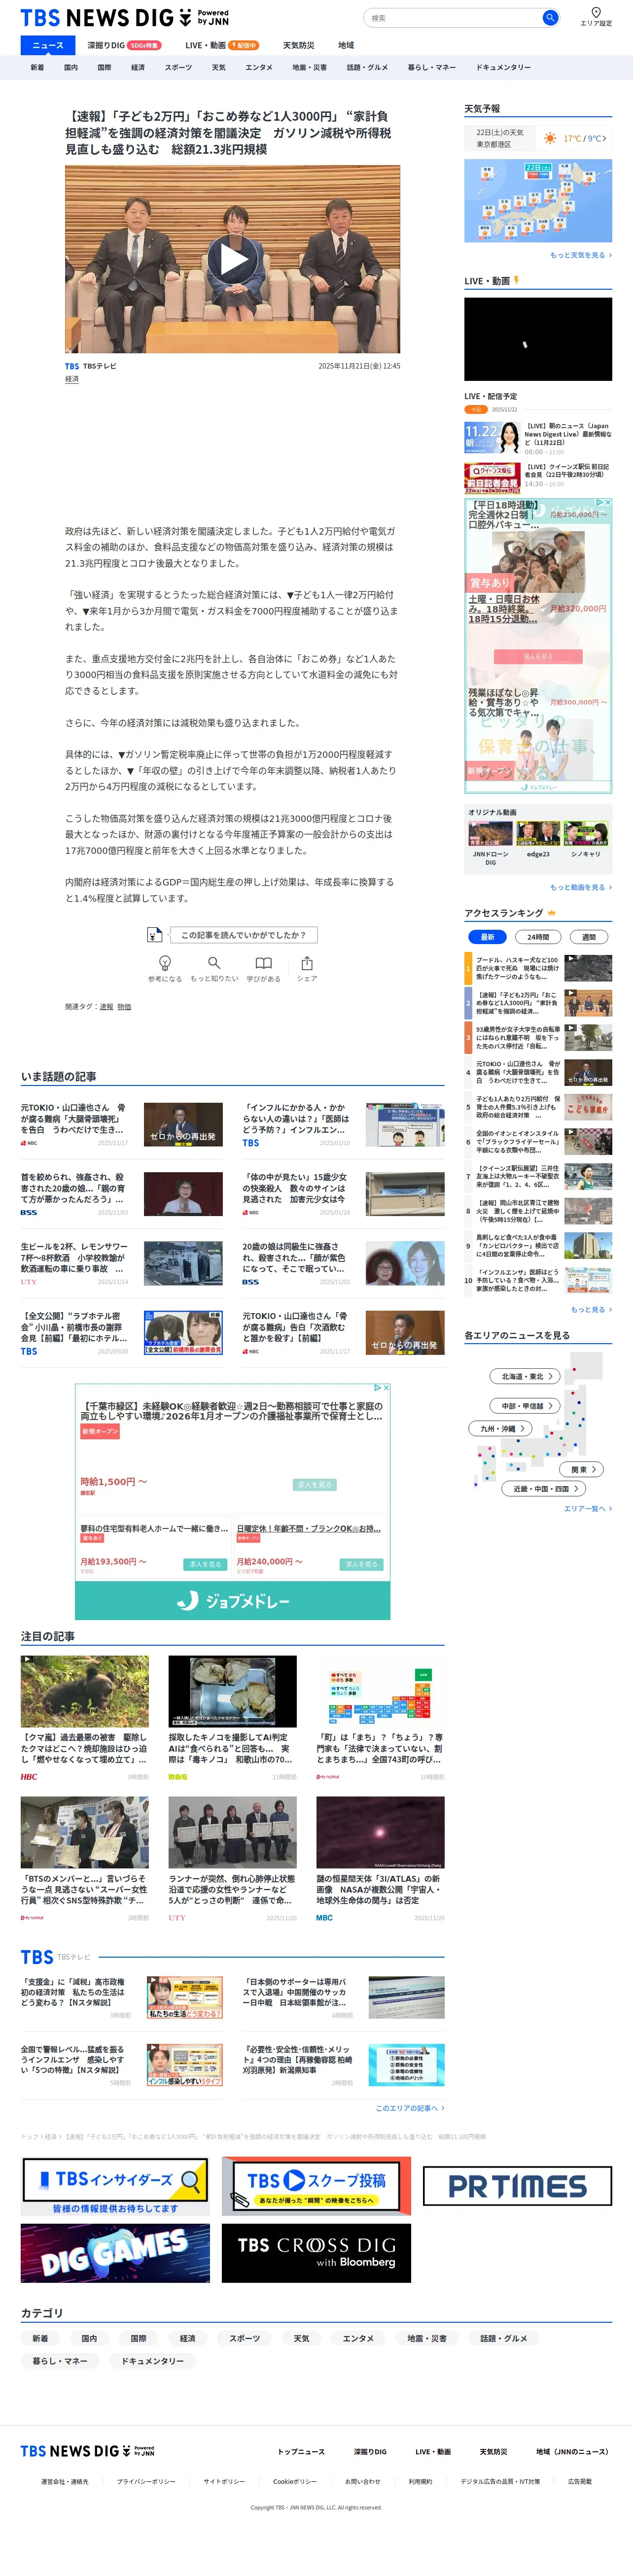The height and width of the screenshot is (2576, 633).
Task: Play the main article video
Action: (233, 260)
